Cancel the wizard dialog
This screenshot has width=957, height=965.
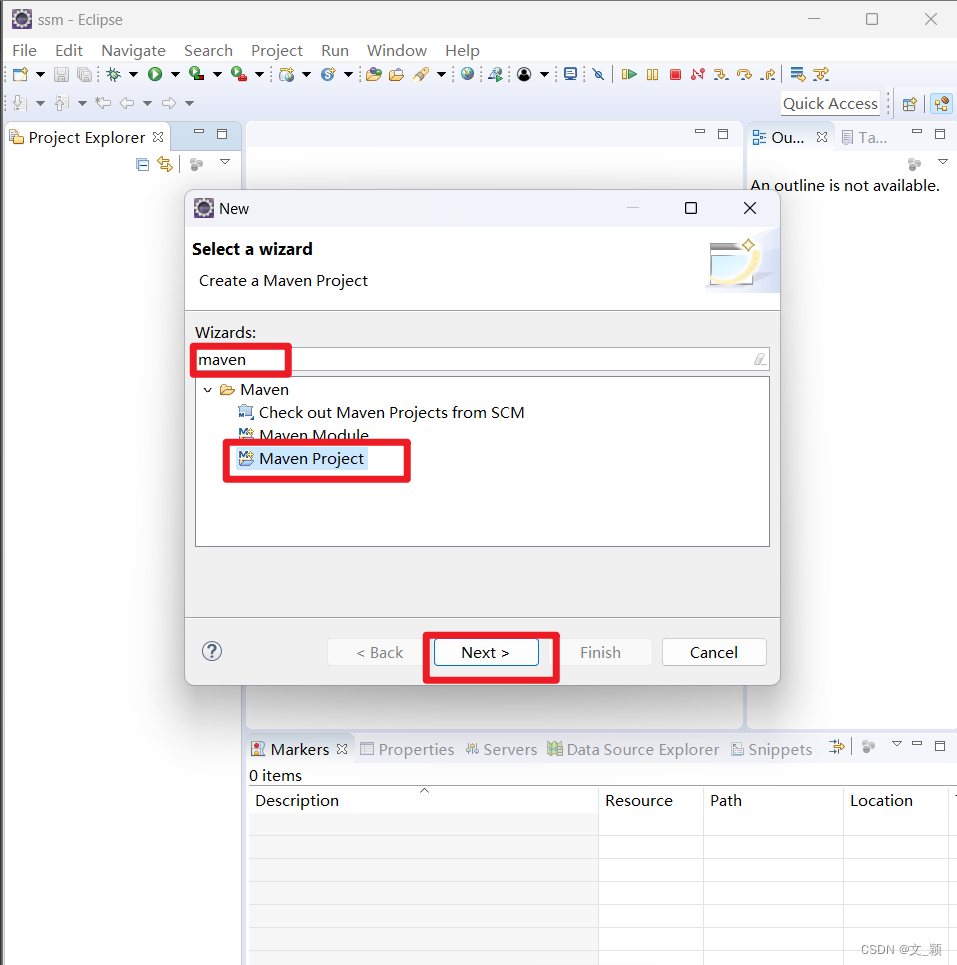[714, 652]
